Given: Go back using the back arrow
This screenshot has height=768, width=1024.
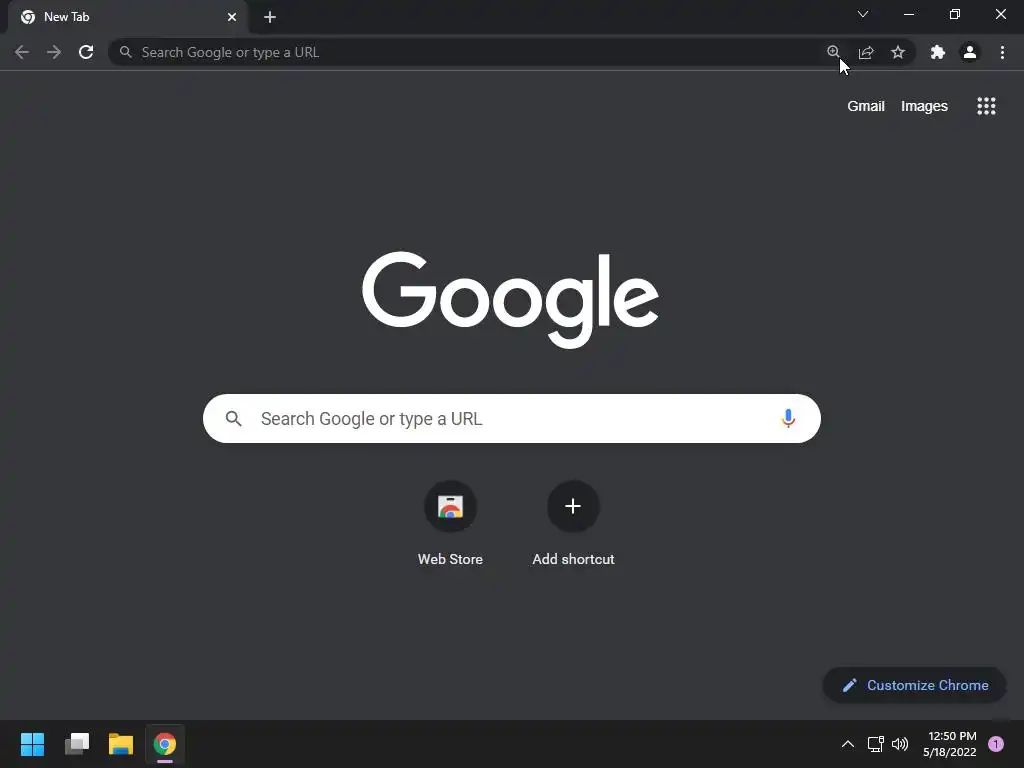Looking at the screenshot, I should pyautogui.click(x=22, y=52).
